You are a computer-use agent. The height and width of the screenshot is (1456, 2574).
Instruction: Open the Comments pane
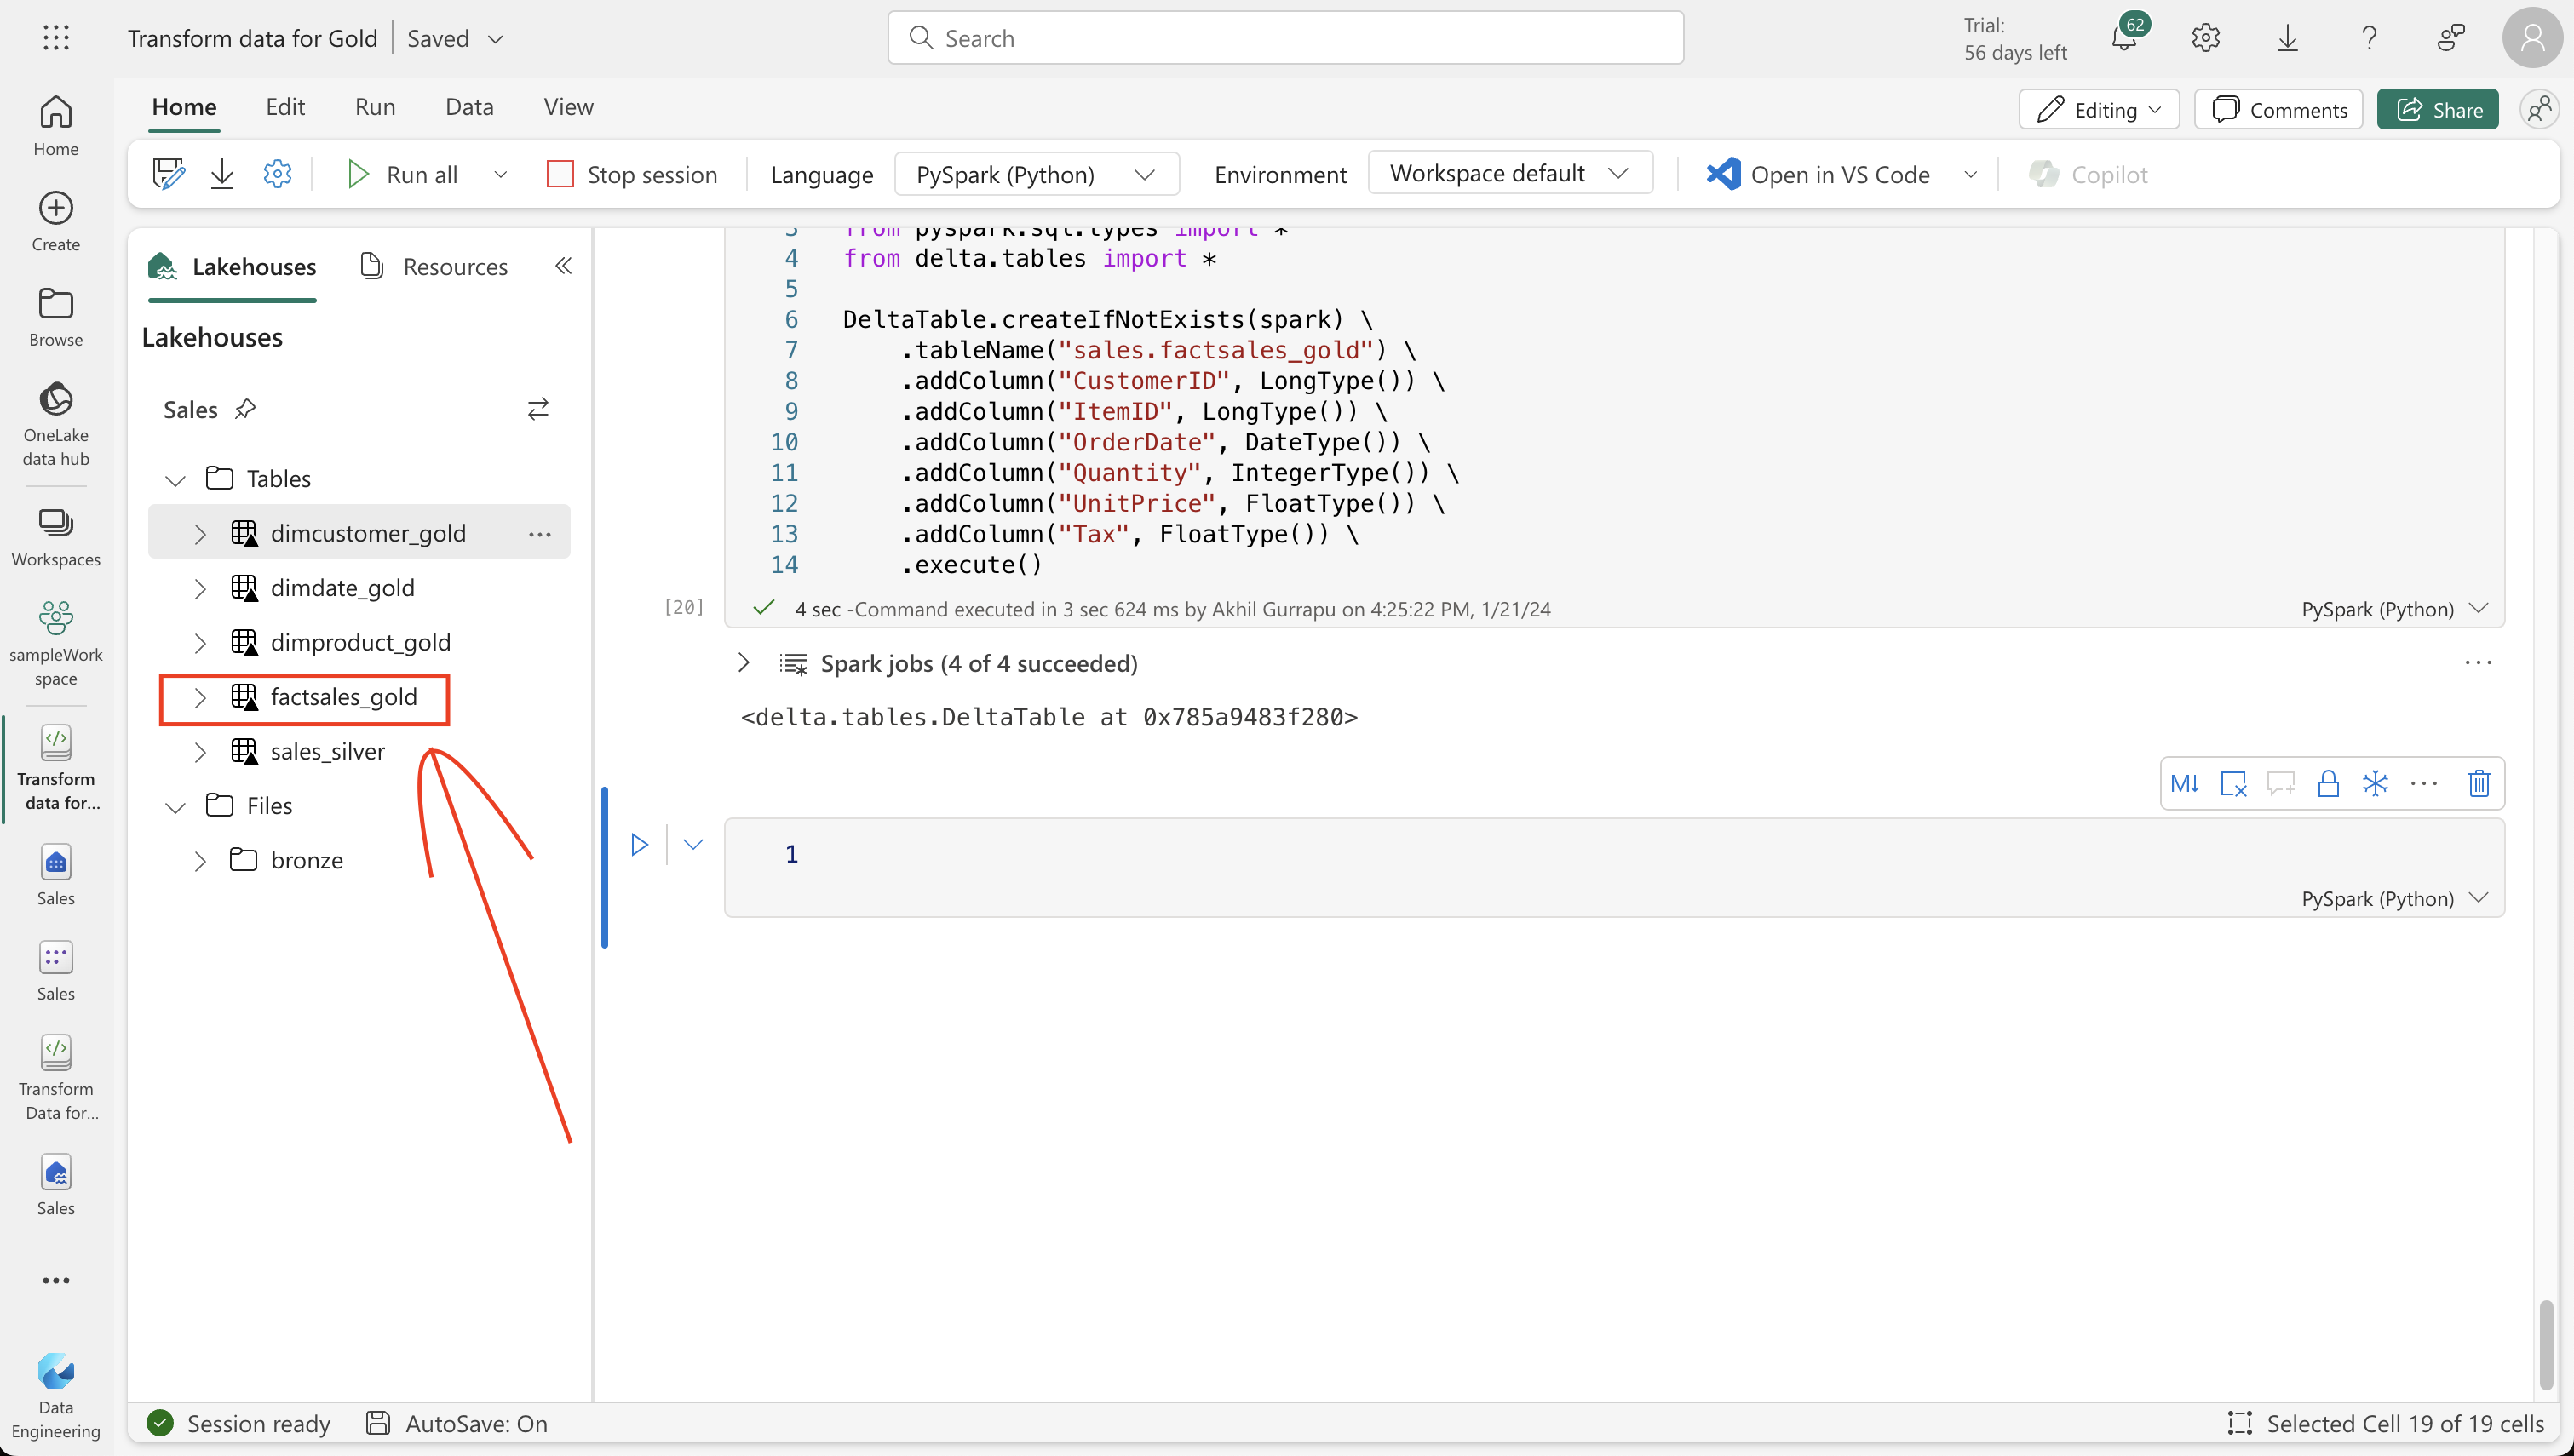click(2278, 109)
